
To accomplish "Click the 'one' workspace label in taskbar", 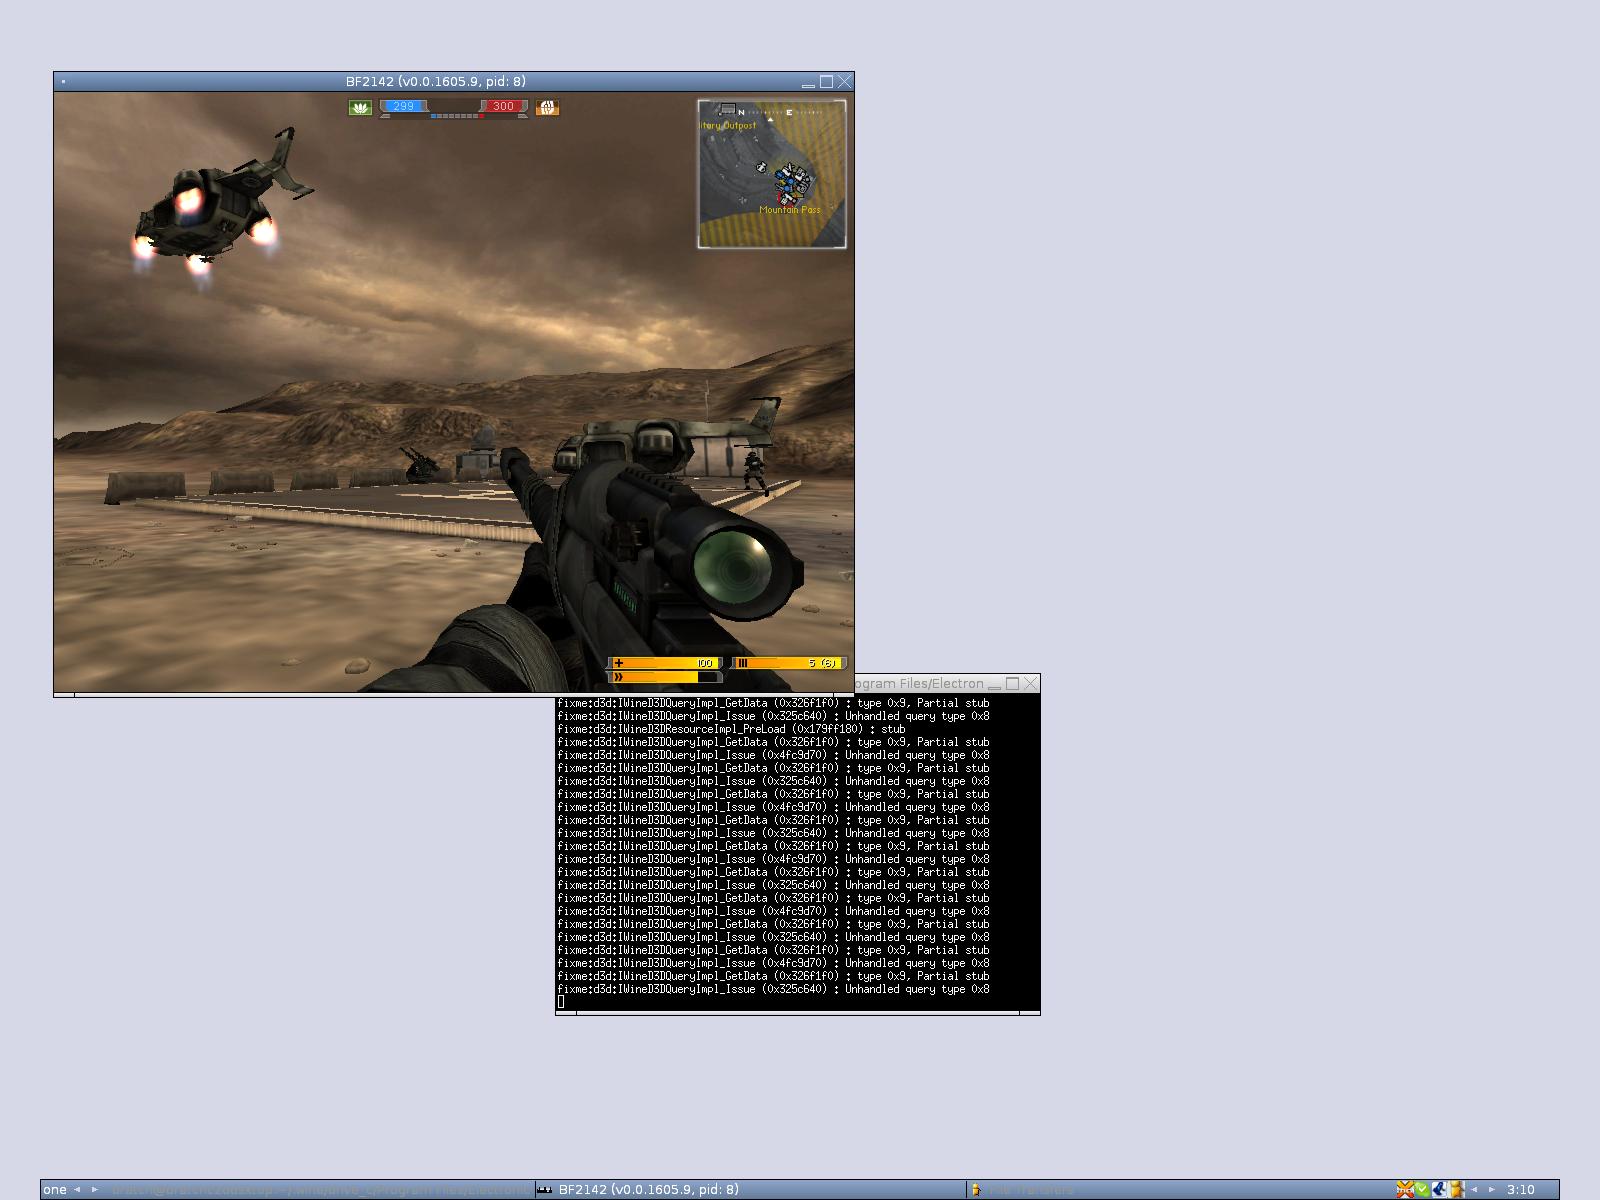I will 55,1190.
